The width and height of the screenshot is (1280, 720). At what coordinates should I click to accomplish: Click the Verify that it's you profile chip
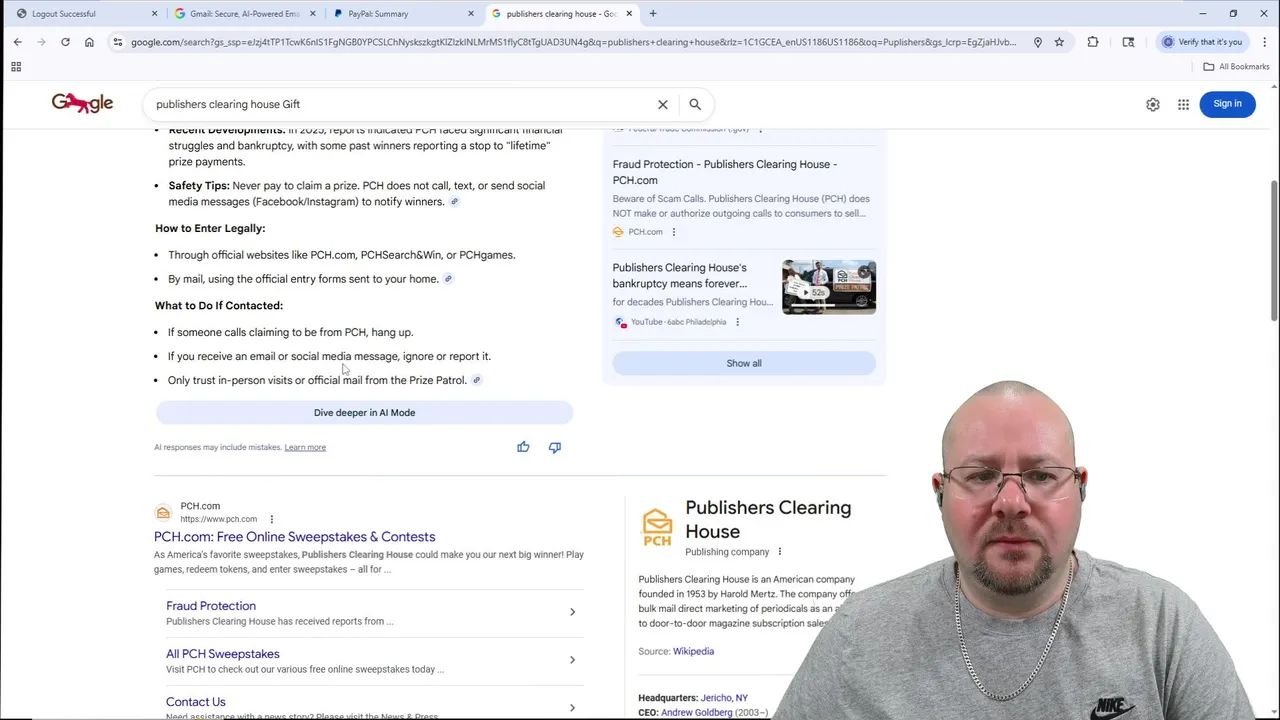(x=1203, y=42)
